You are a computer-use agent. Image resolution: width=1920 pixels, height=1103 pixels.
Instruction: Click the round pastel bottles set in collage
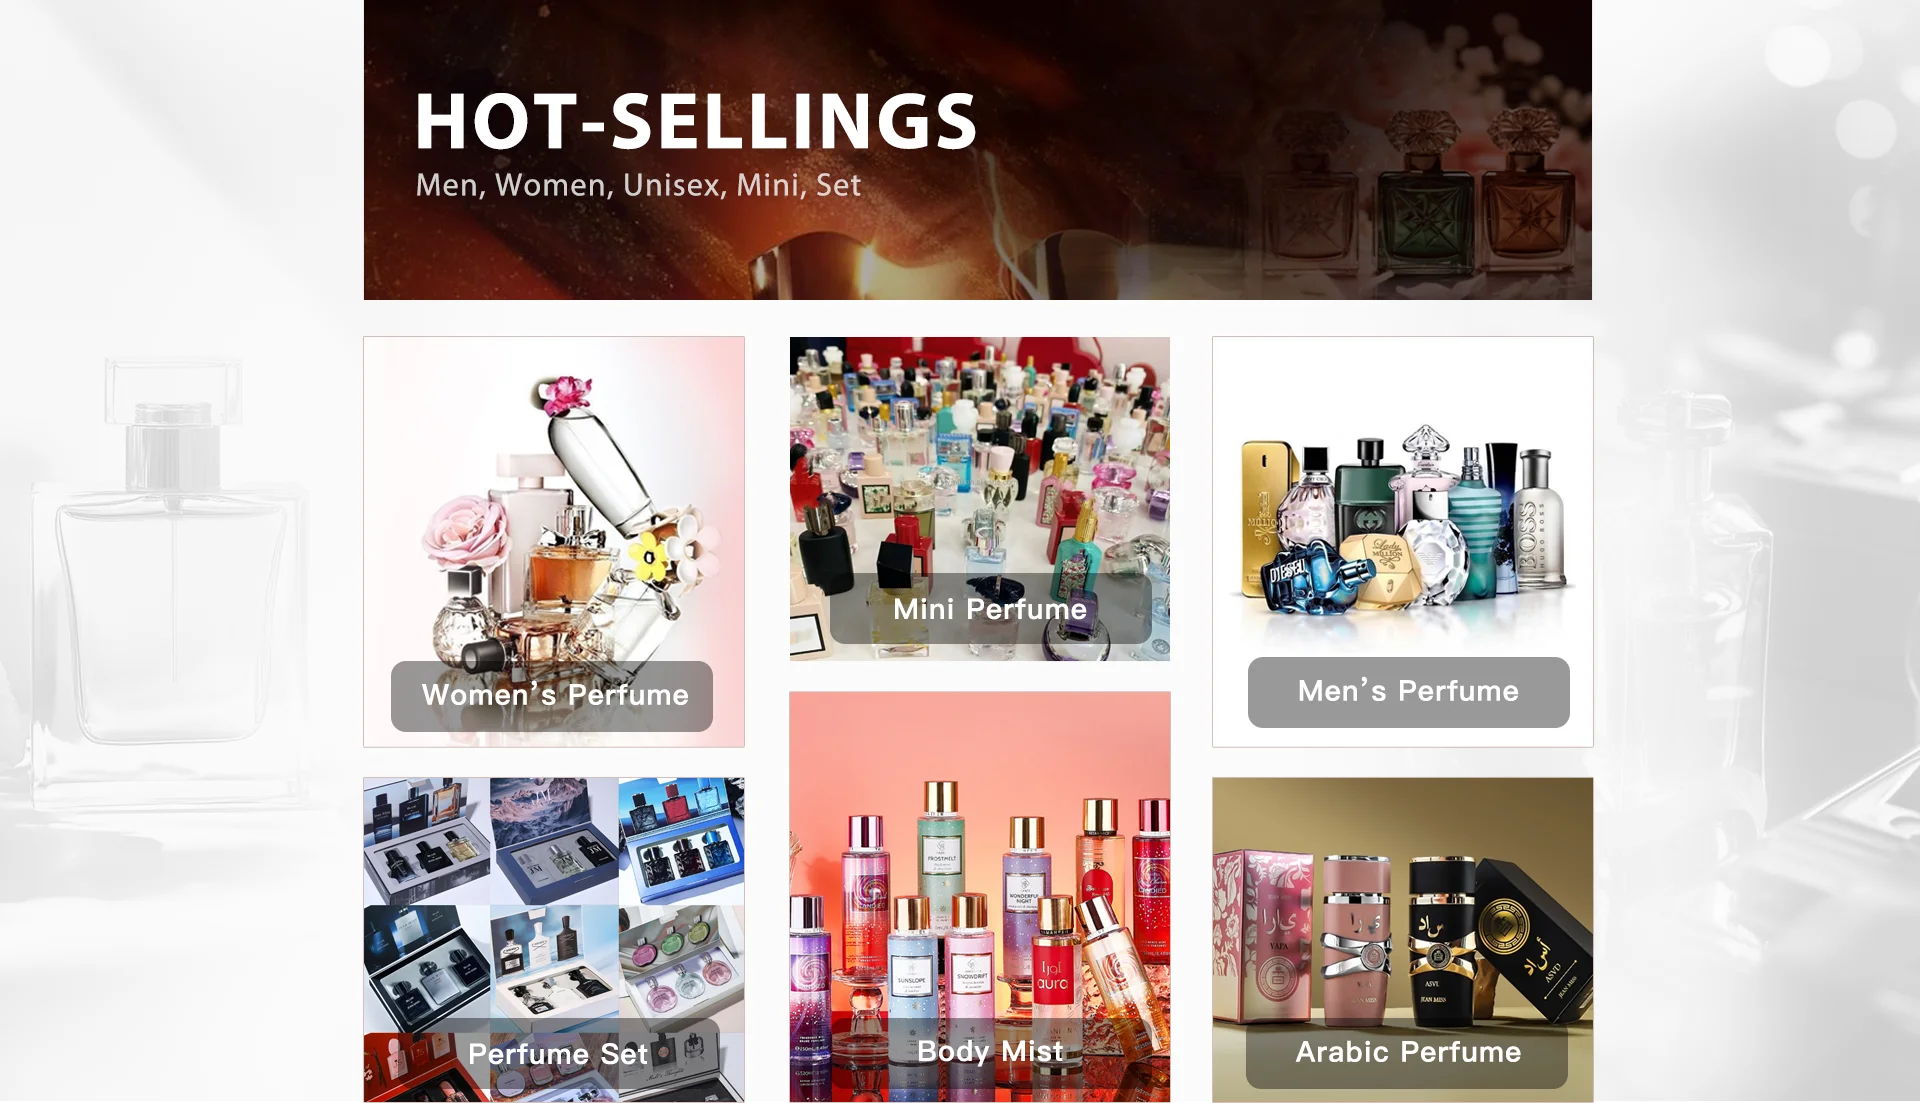682,968
